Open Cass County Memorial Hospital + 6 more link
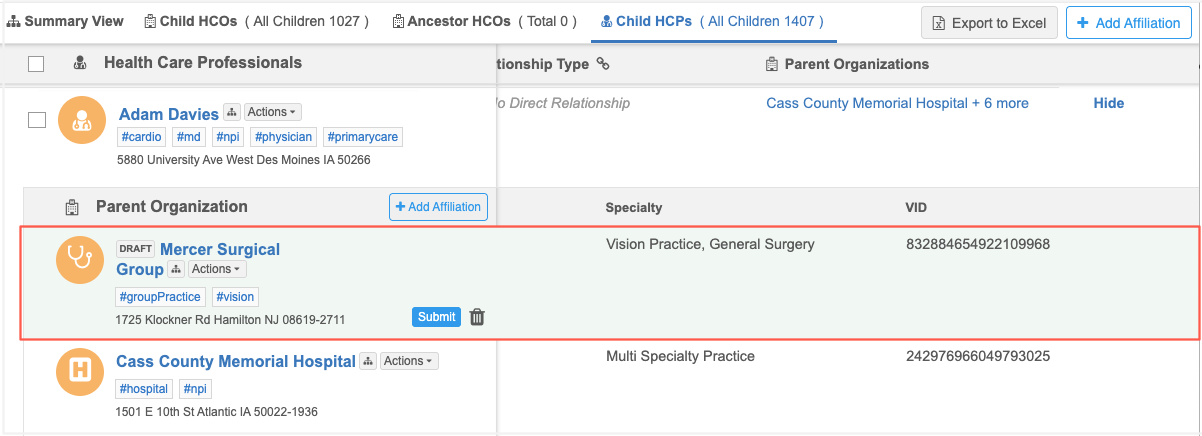Image resolution: width=1202 pixels, height=436 pixels. coord(897,103)
